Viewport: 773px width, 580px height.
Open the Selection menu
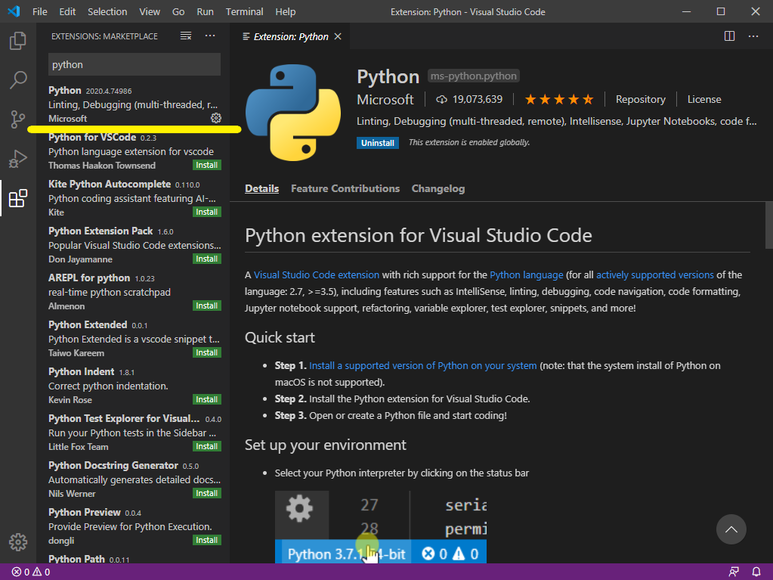[107, 11]
